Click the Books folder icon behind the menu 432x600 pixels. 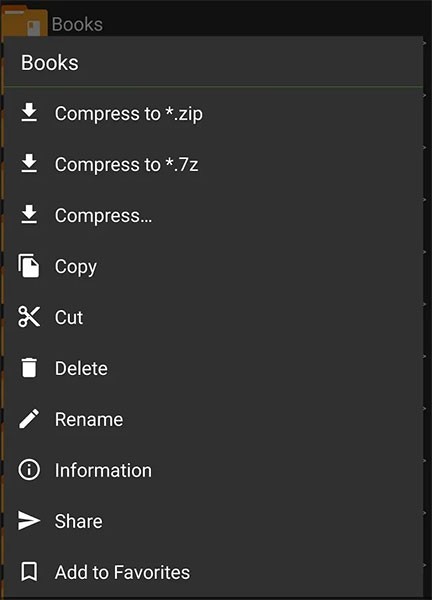point(24,21)
